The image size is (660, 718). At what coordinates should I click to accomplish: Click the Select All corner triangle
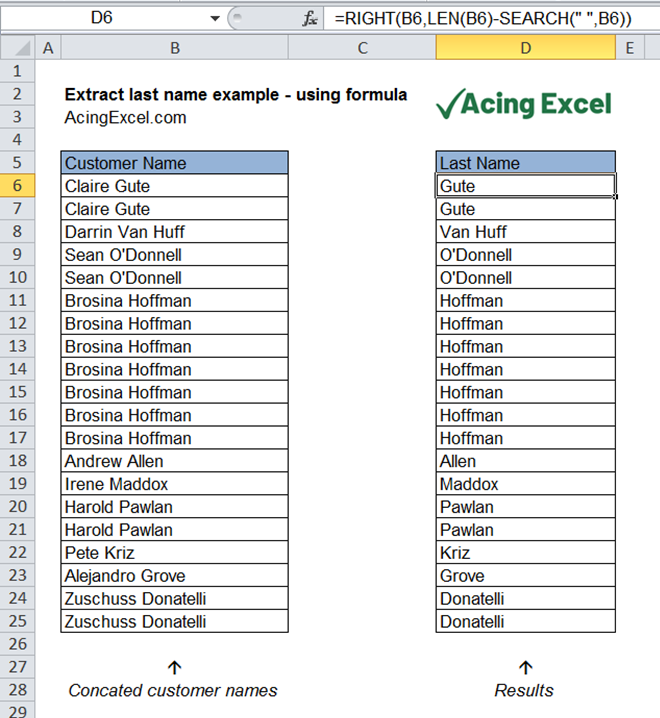coord(18,48)
